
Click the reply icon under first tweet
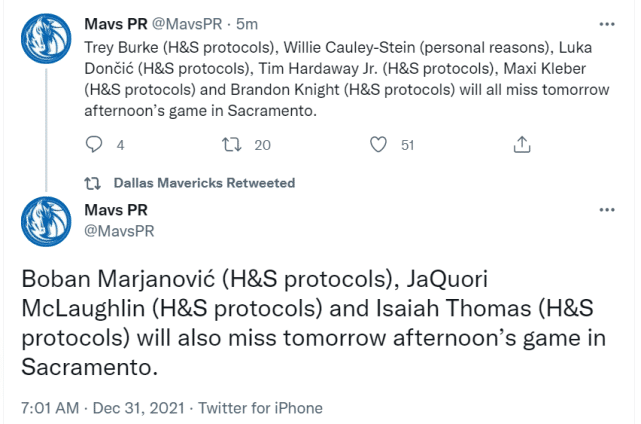(x=94, y=145)
